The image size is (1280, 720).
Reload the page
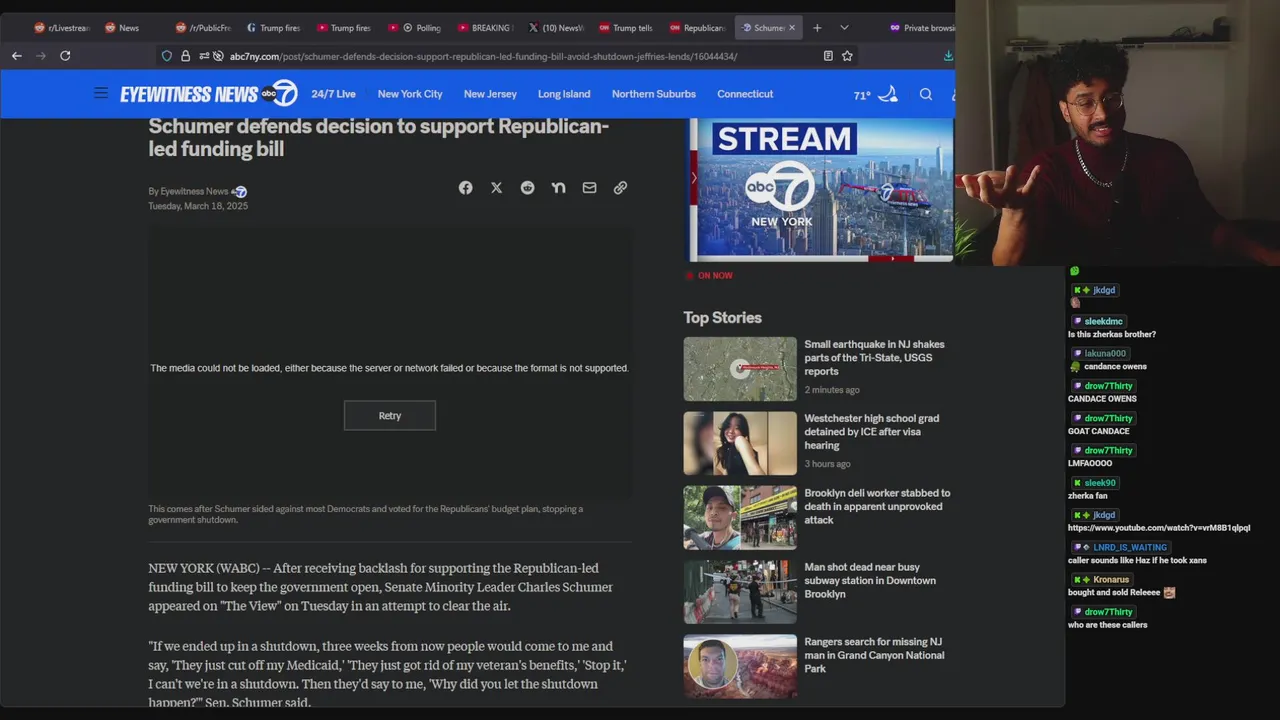coord(65,56)
